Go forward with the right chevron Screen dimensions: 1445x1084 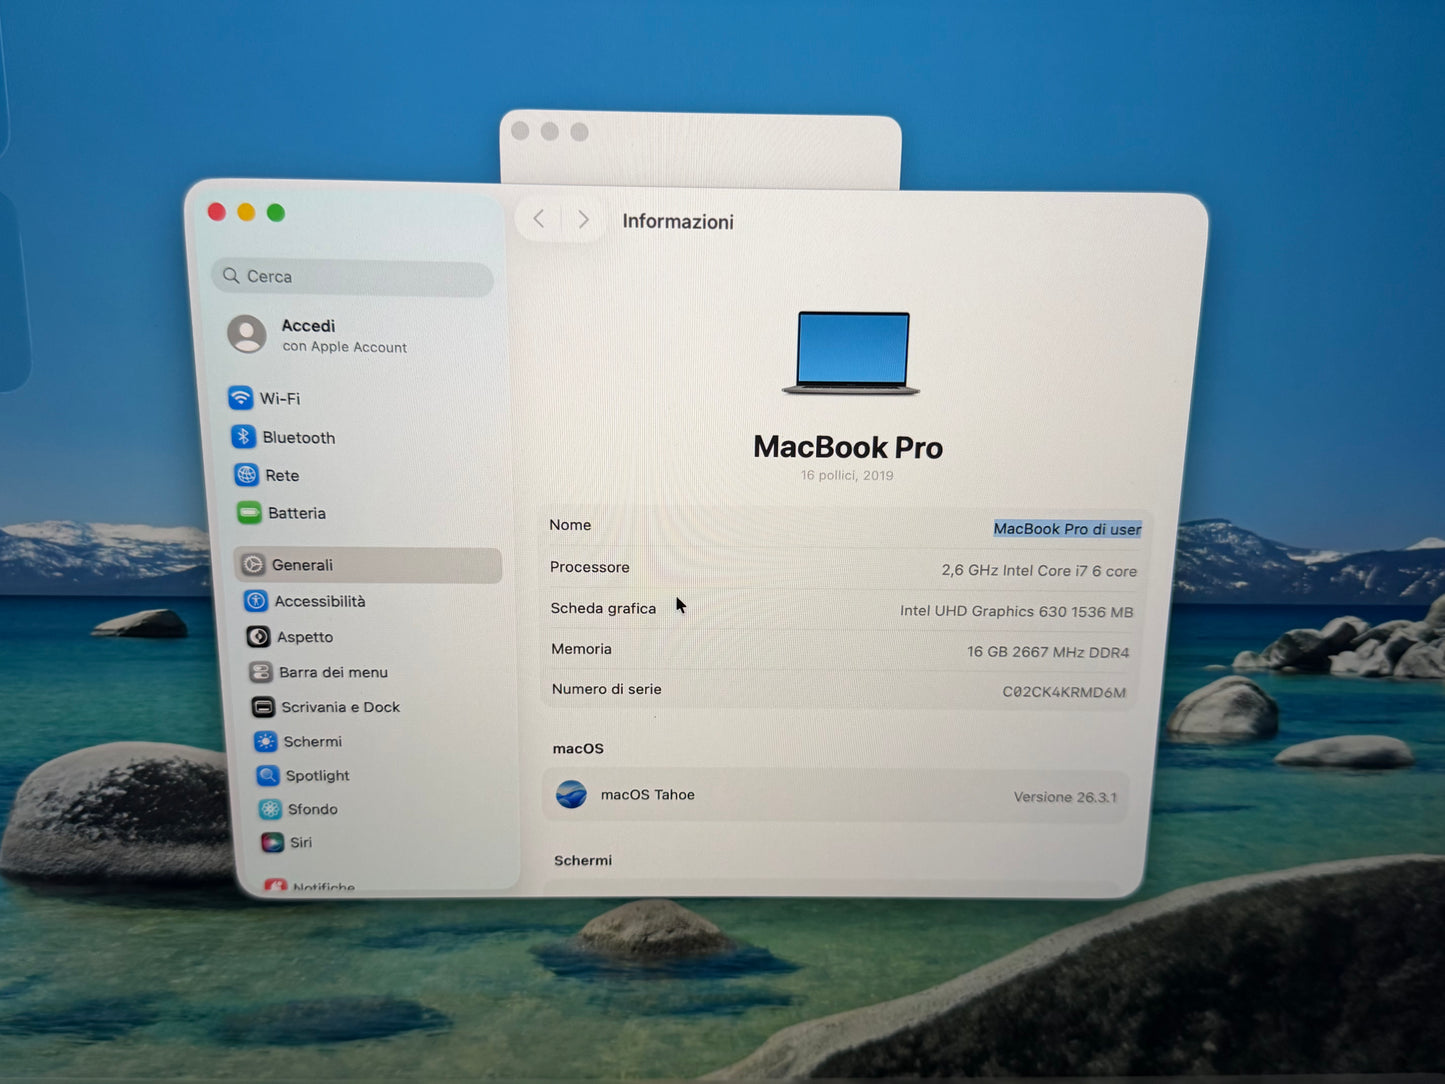pos(584,219)
